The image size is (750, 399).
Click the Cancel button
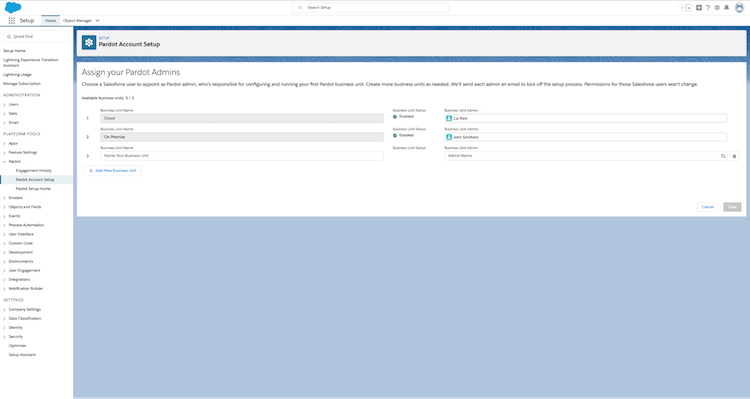click(707, 207)
